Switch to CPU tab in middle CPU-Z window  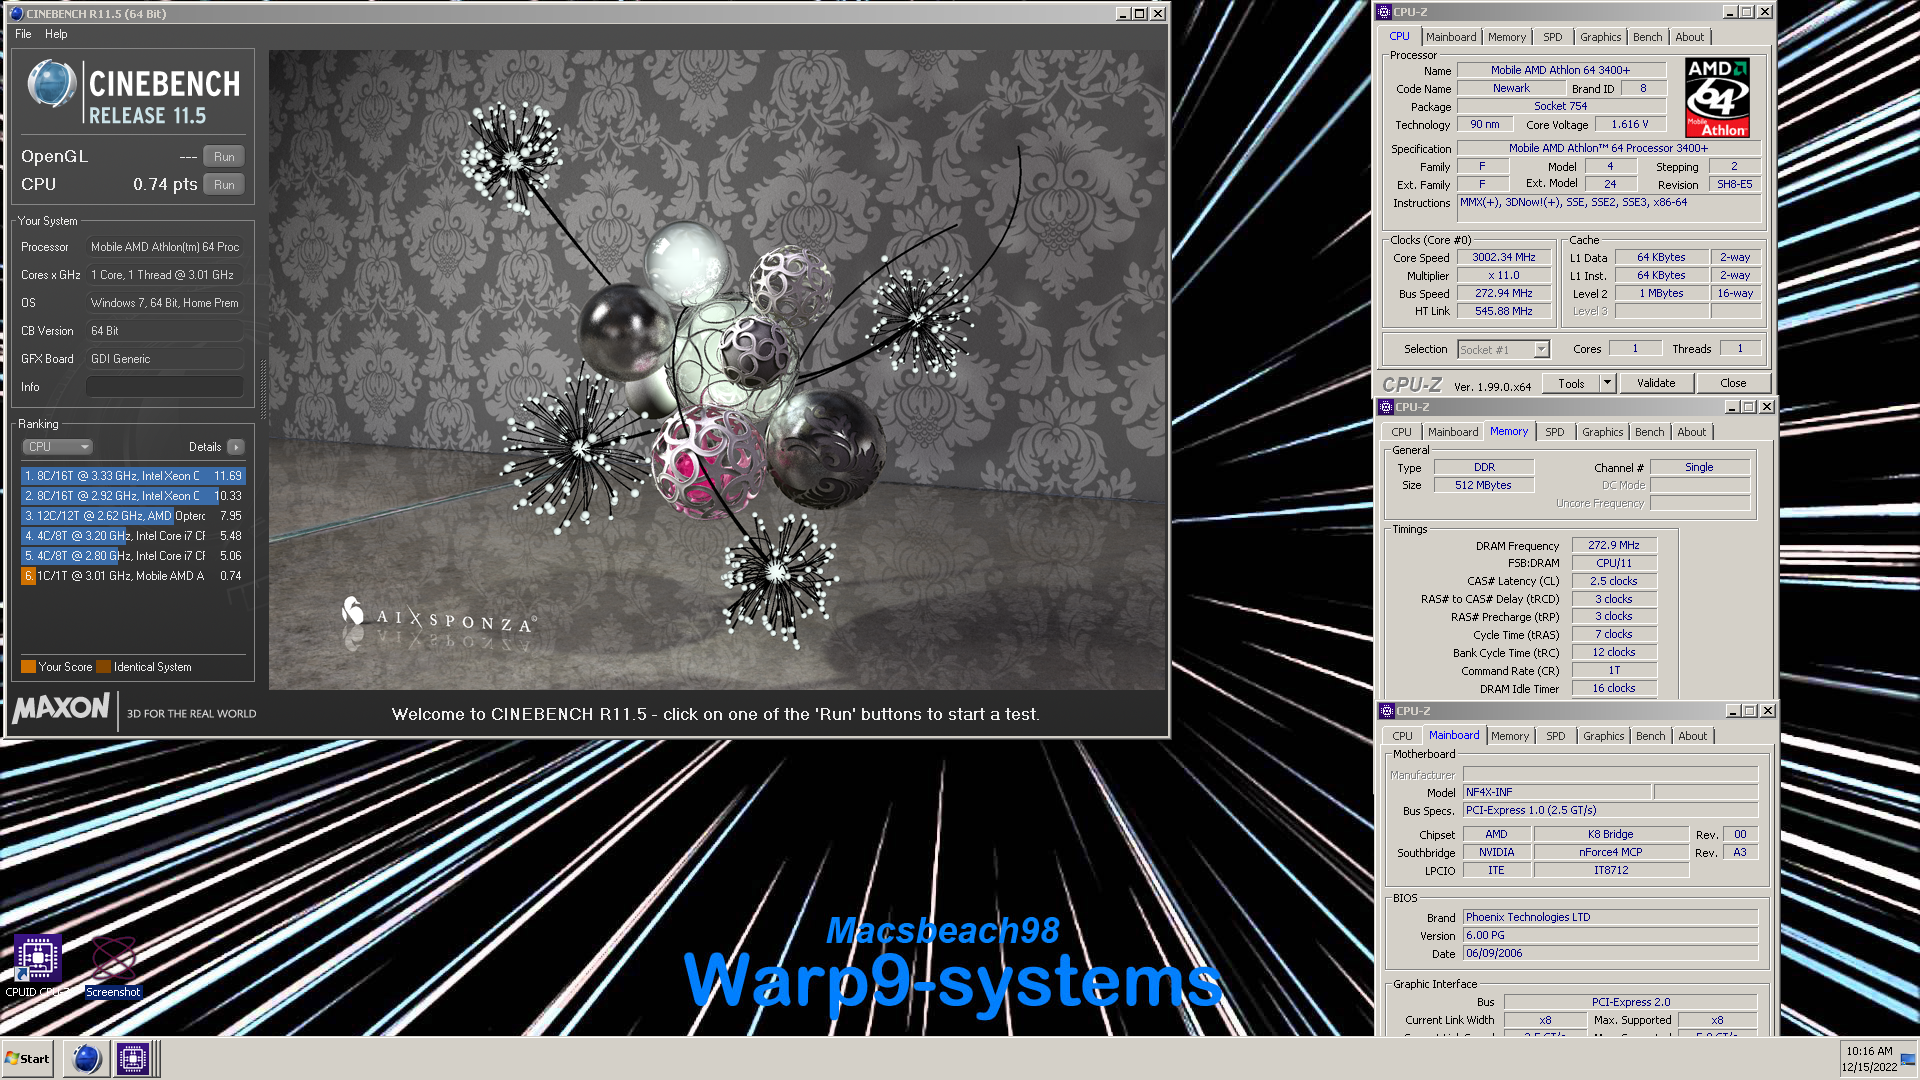[1401, 432]
